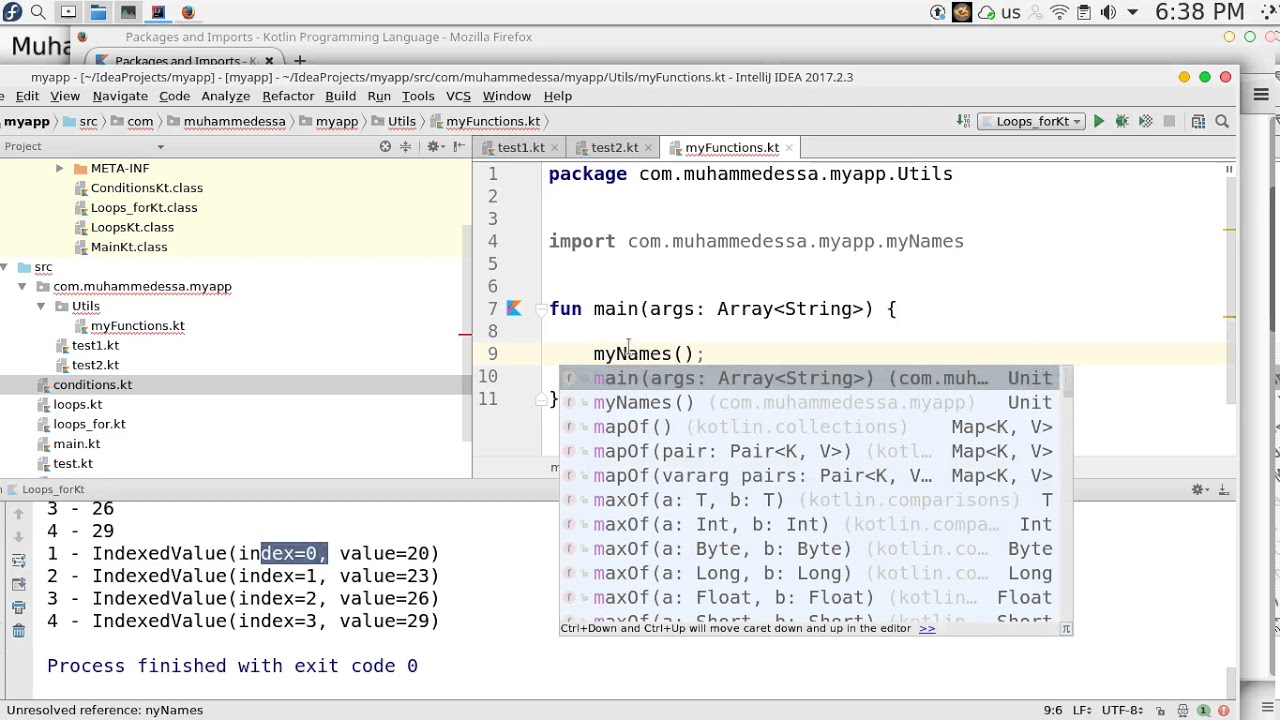Image resolution: width=1280 pixels, height=720 pixels.
Task: Open the Edit menu
Action: click(27, 96)
